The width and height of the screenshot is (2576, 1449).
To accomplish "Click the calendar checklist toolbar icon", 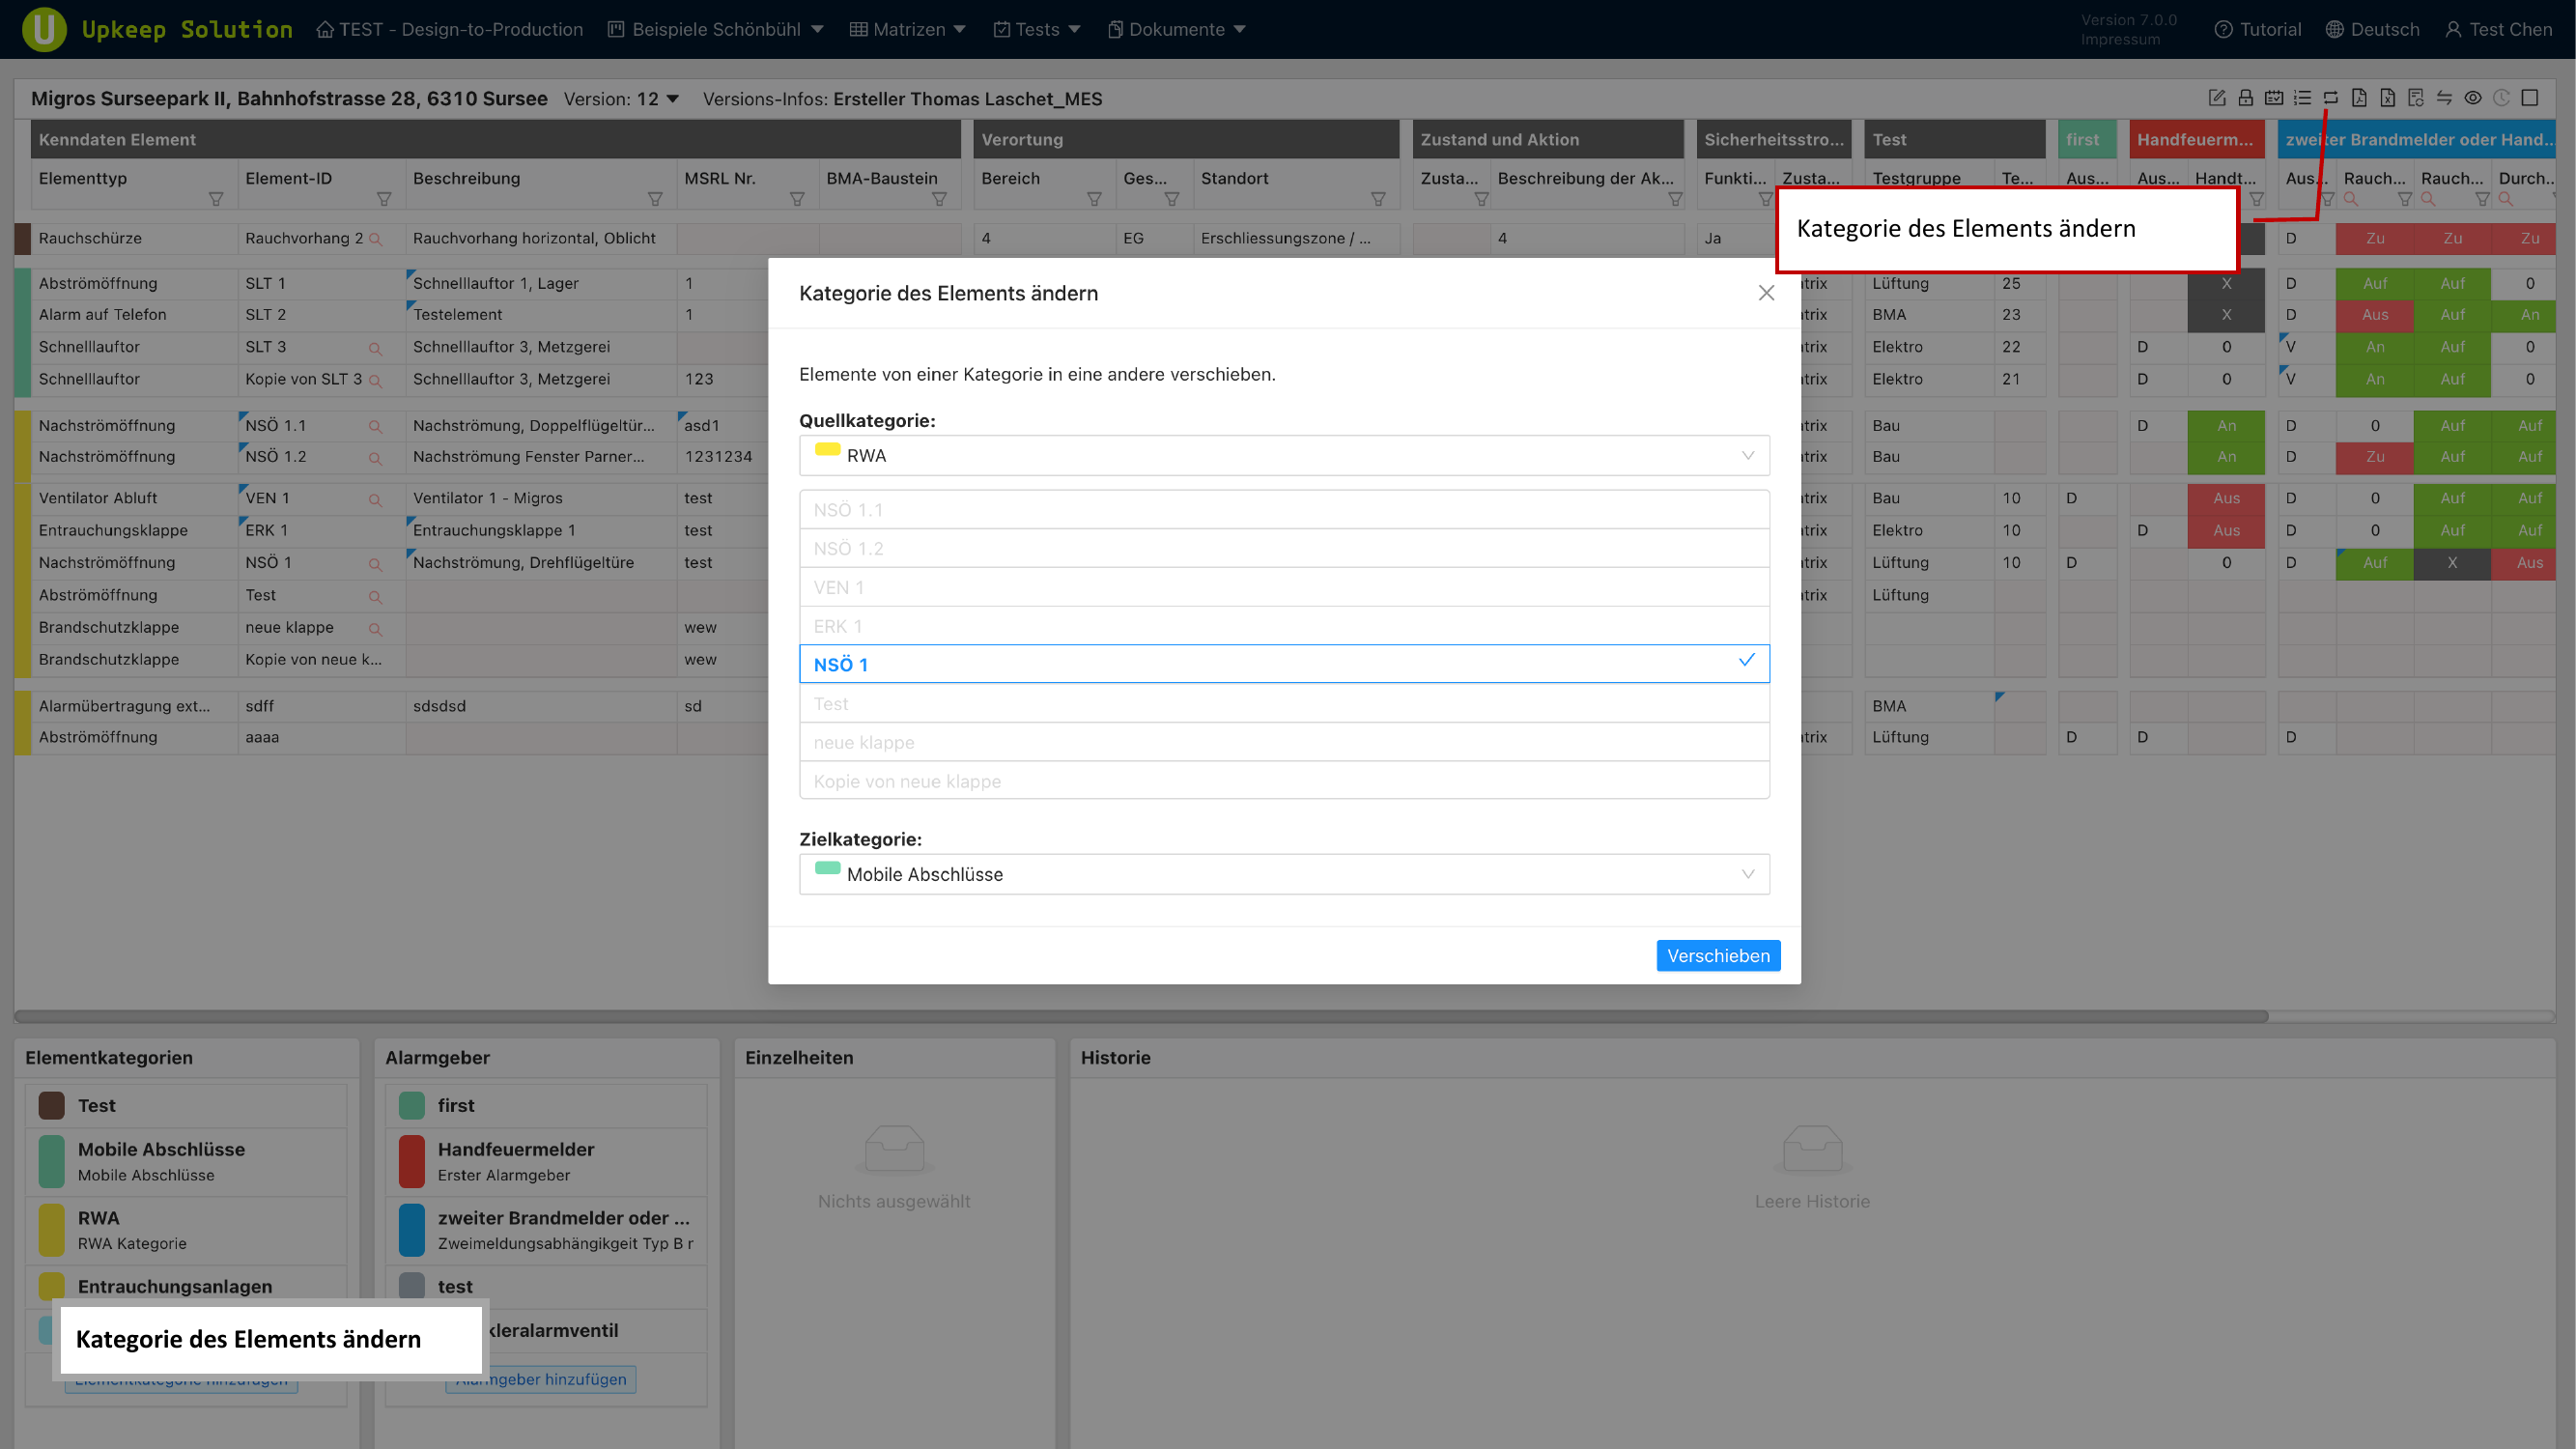I will tap(2274, 98).
